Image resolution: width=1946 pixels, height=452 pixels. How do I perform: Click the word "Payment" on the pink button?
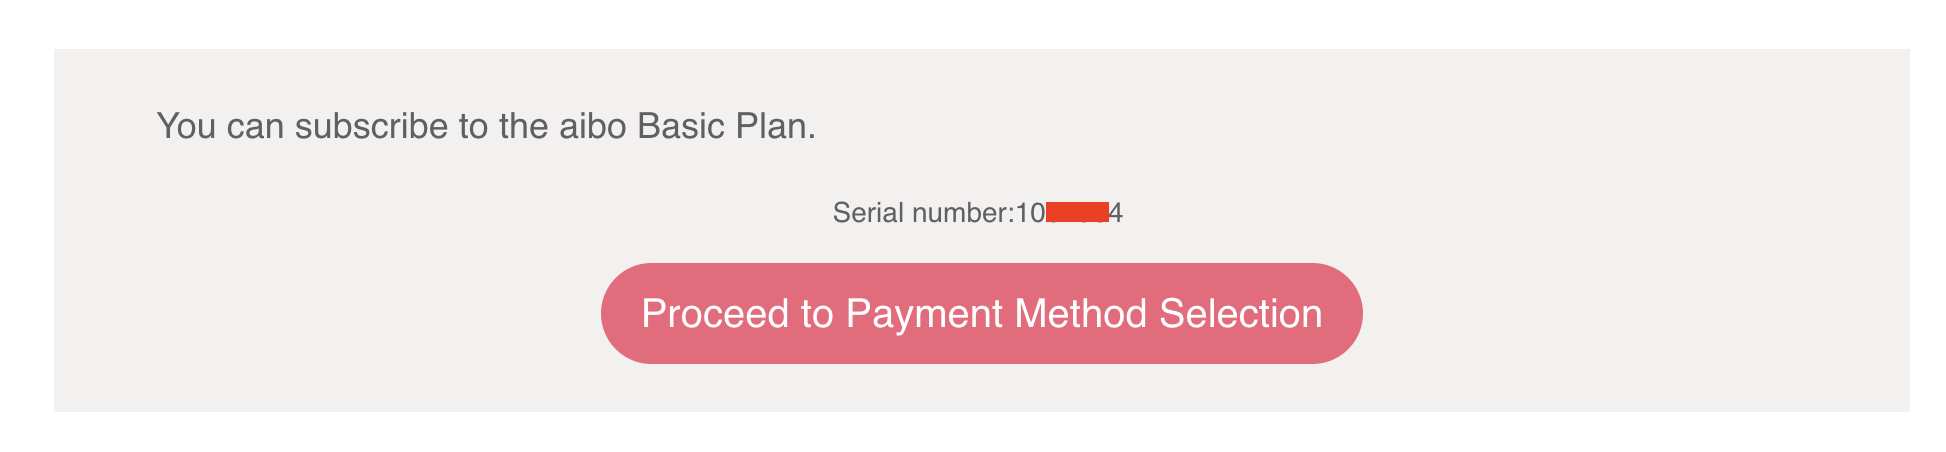tap(925, 314)
